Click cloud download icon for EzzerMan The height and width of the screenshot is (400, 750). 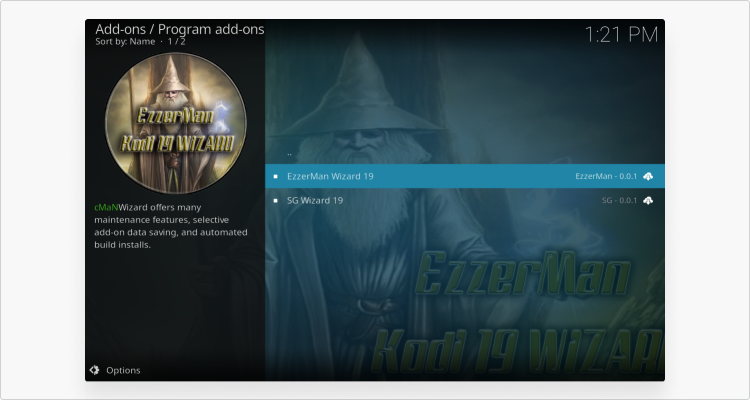[648, 176]
